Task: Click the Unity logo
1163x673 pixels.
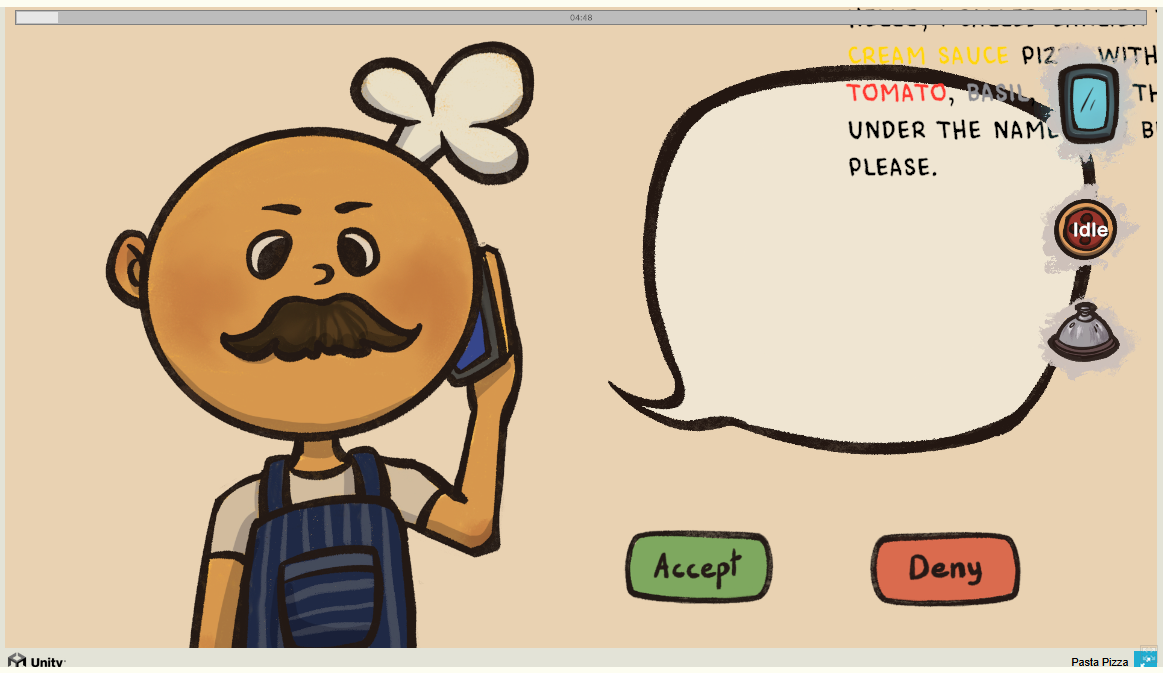Action: [36, 660]
